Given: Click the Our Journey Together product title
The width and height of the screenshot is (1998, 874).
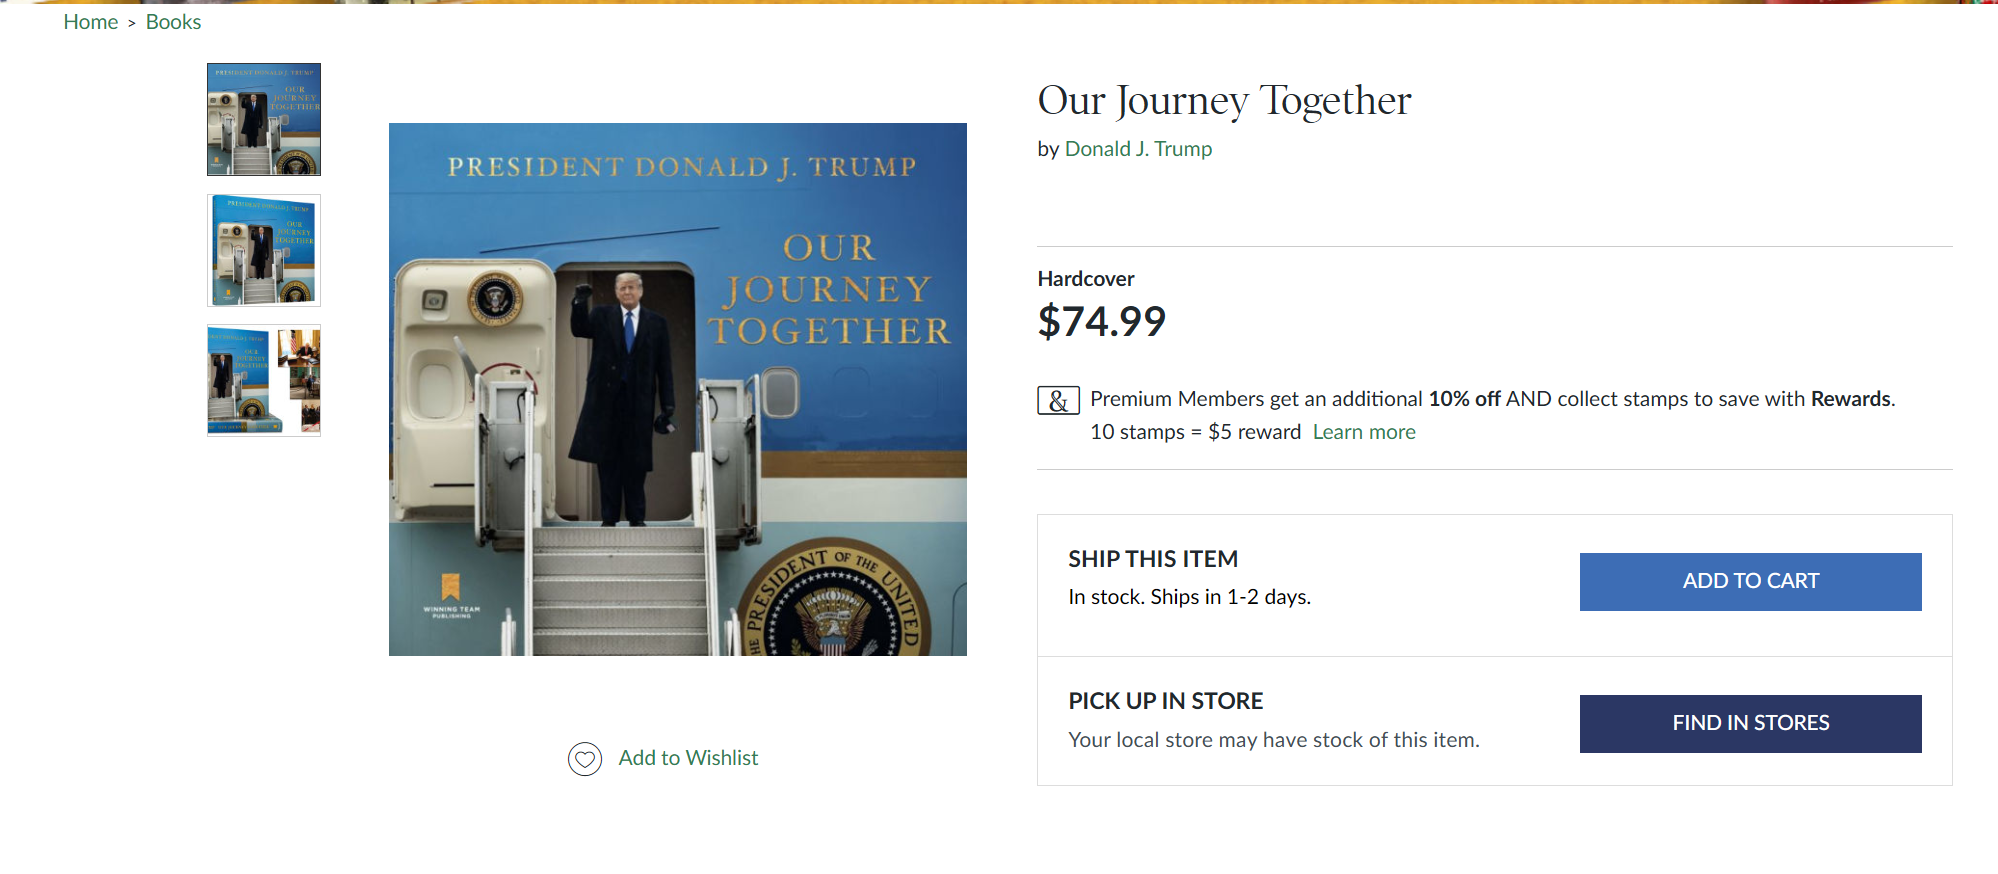Looking at the screenshot, I should click(x=1224, y=100).
